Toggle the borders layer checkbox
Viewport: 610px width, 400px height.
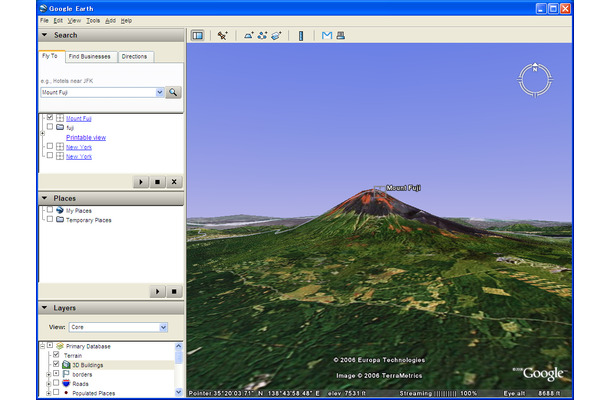tap(56, 373)
